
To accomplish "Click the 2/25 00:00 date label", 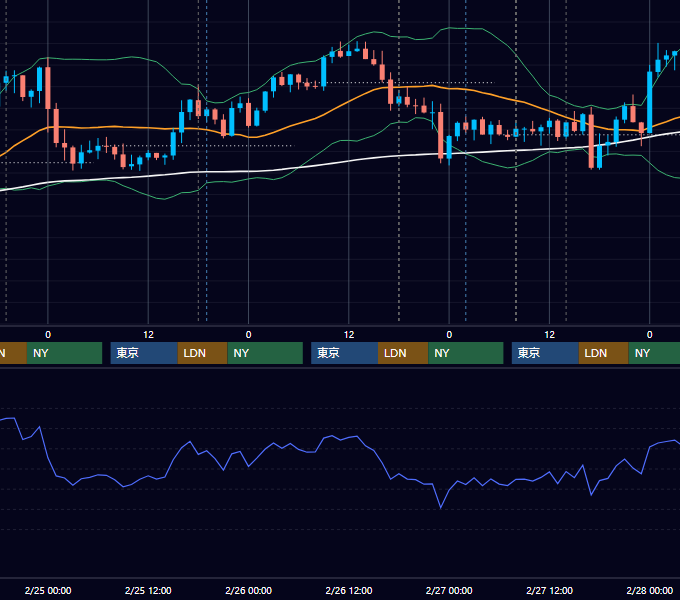I will click(x=48, y=590).
